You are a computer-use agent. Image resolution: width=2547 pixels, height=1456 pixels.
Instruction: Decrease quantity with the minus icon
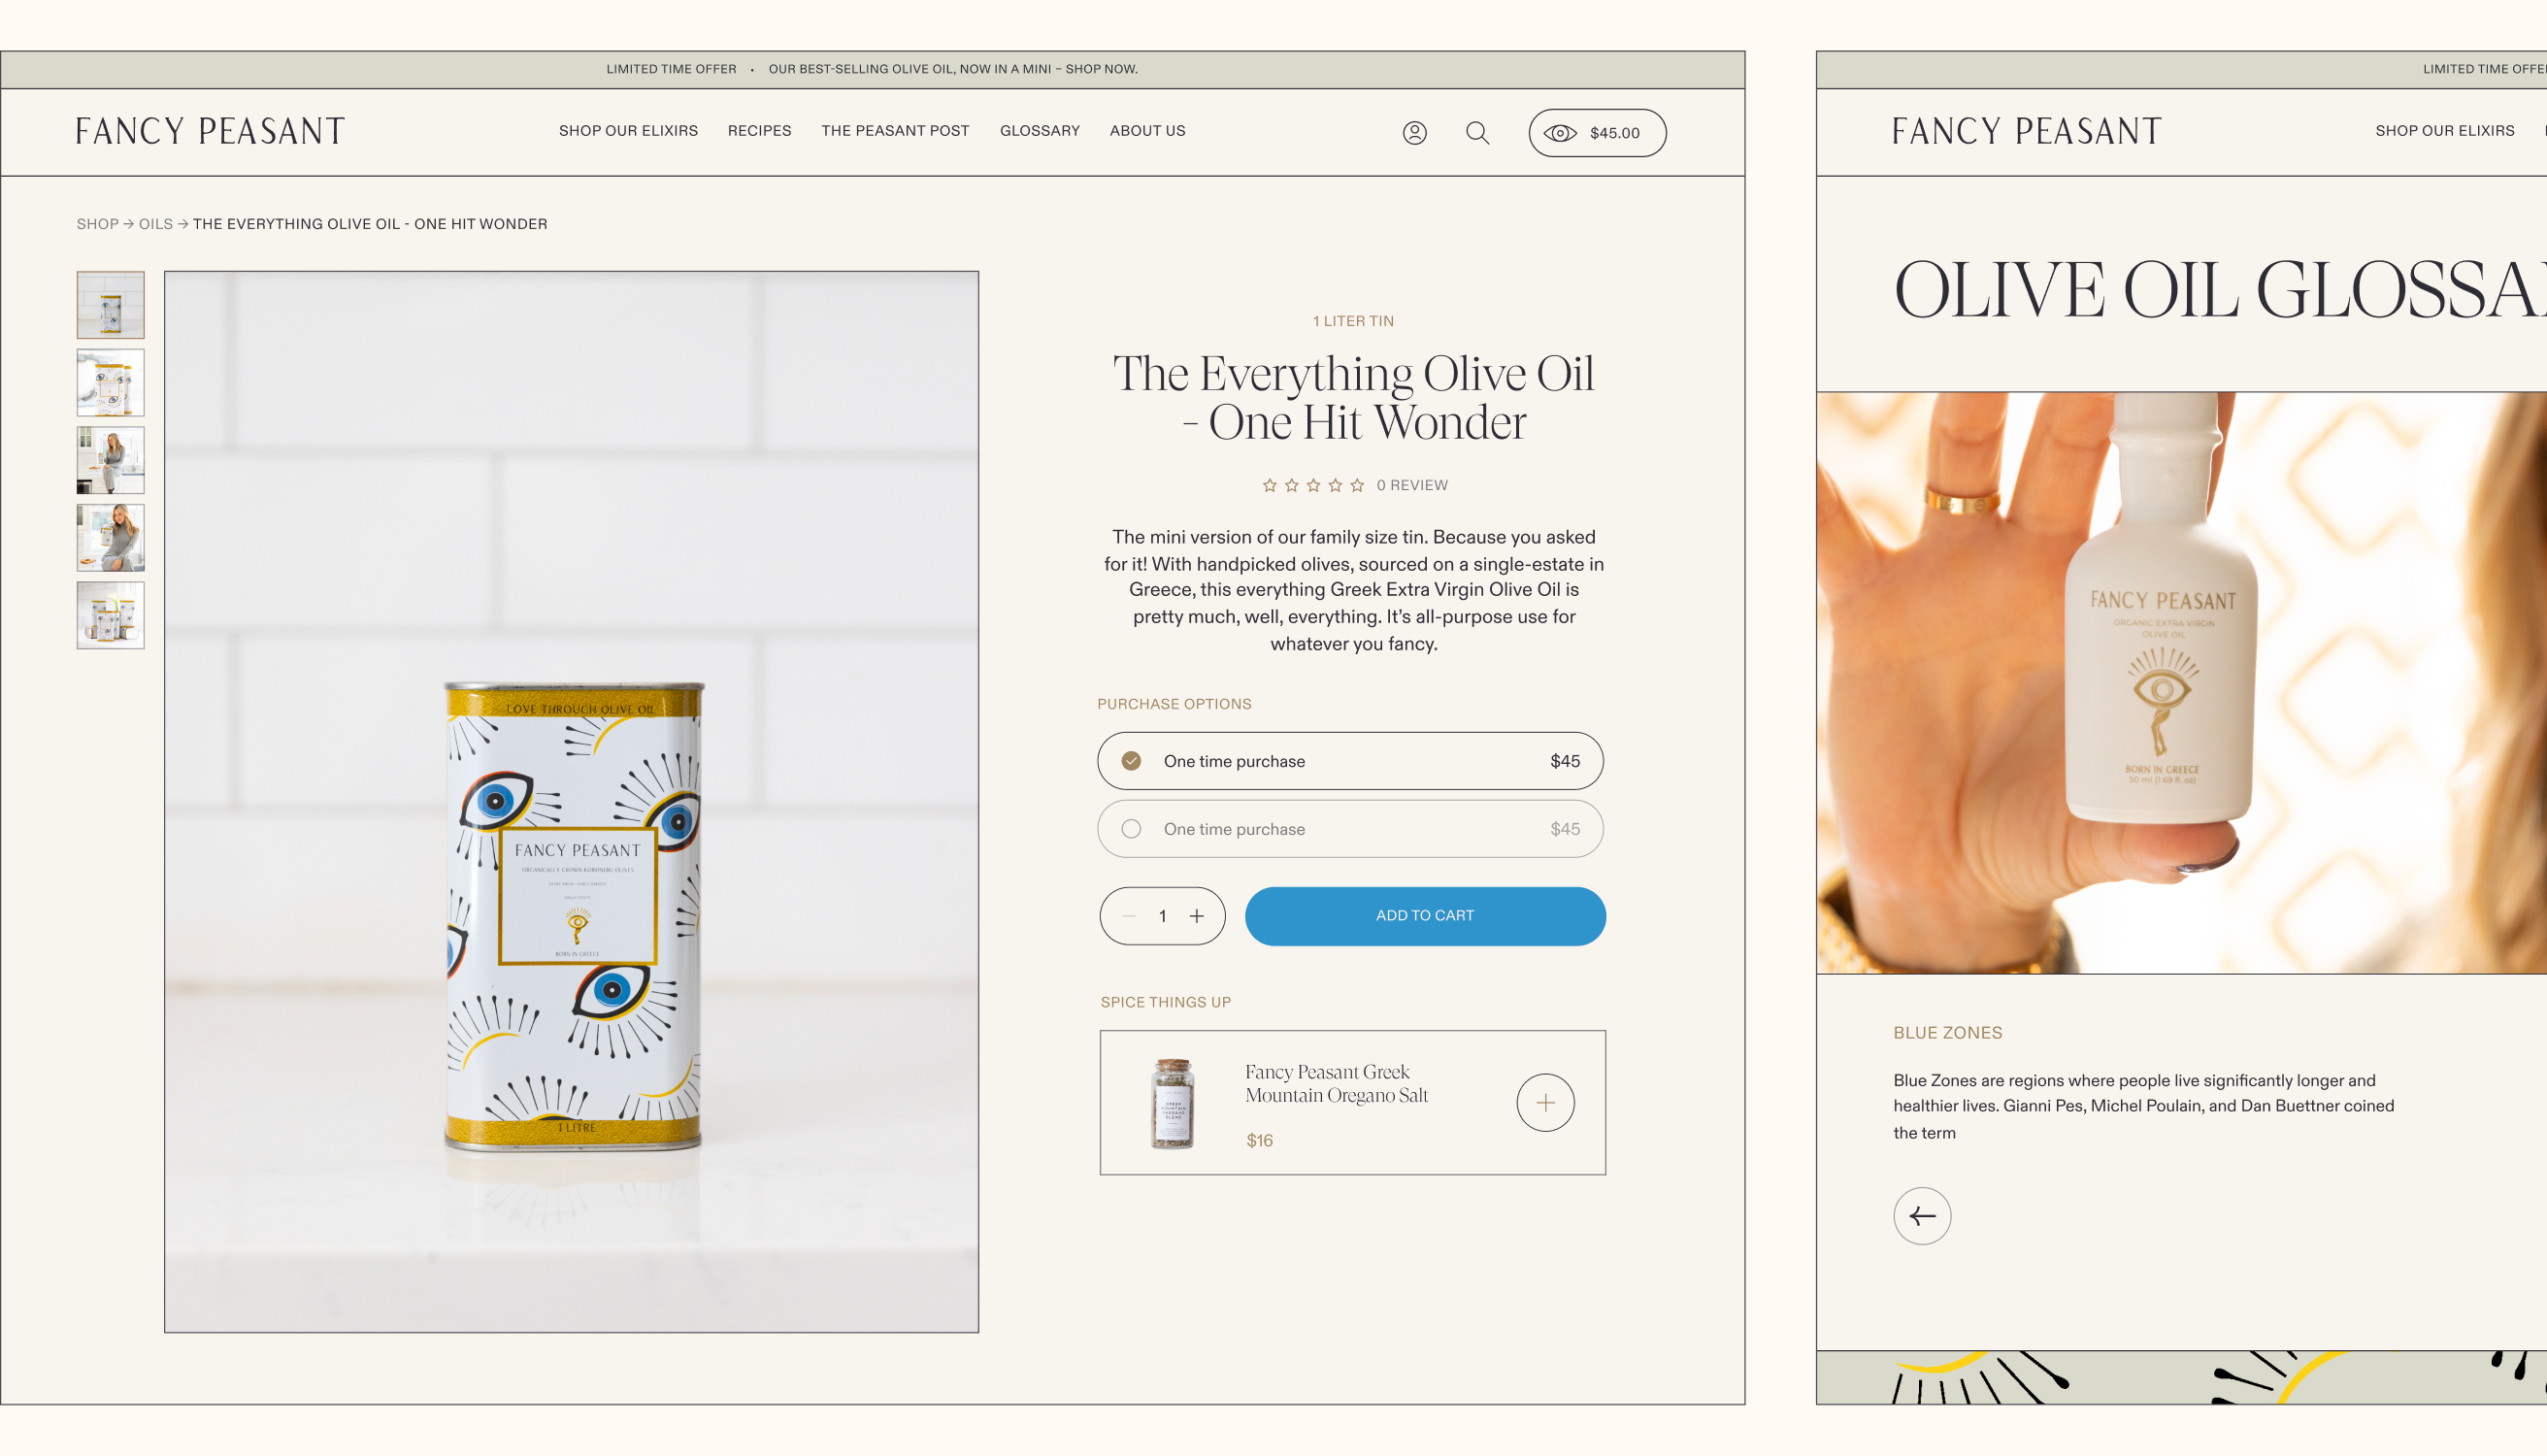[x=1129, y=916]
